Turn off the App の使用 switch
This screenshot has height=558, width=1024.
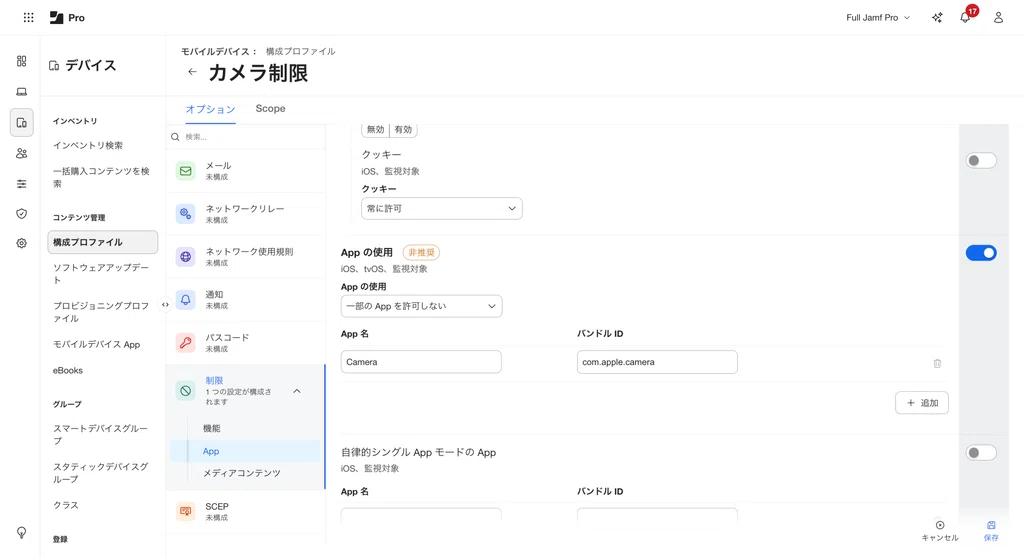[981, 253]
